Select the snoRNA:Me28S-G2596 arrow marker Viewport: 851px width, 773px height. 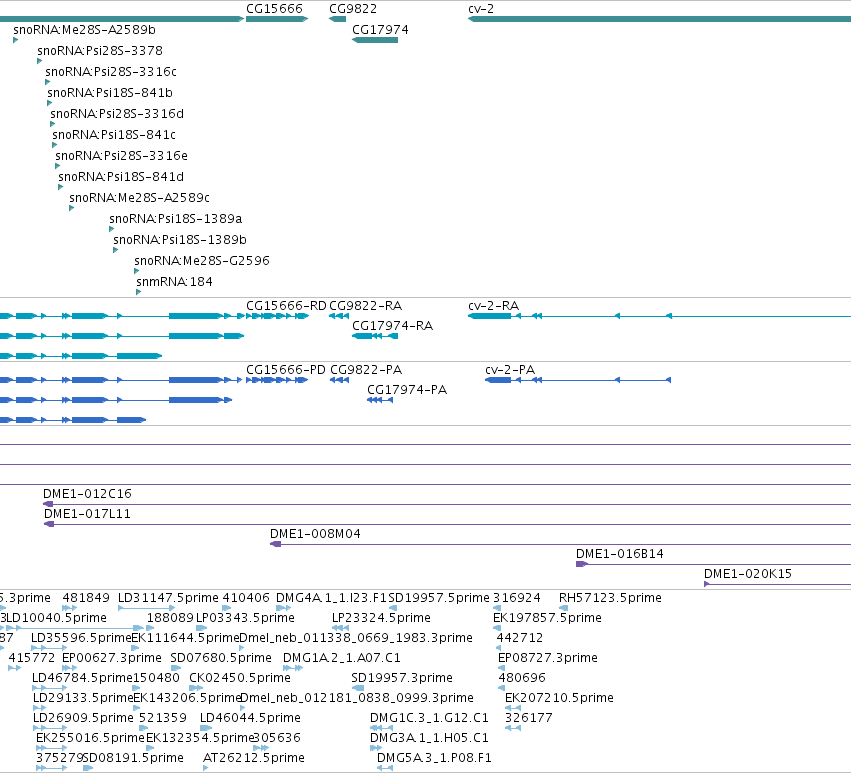pos(137,271)
